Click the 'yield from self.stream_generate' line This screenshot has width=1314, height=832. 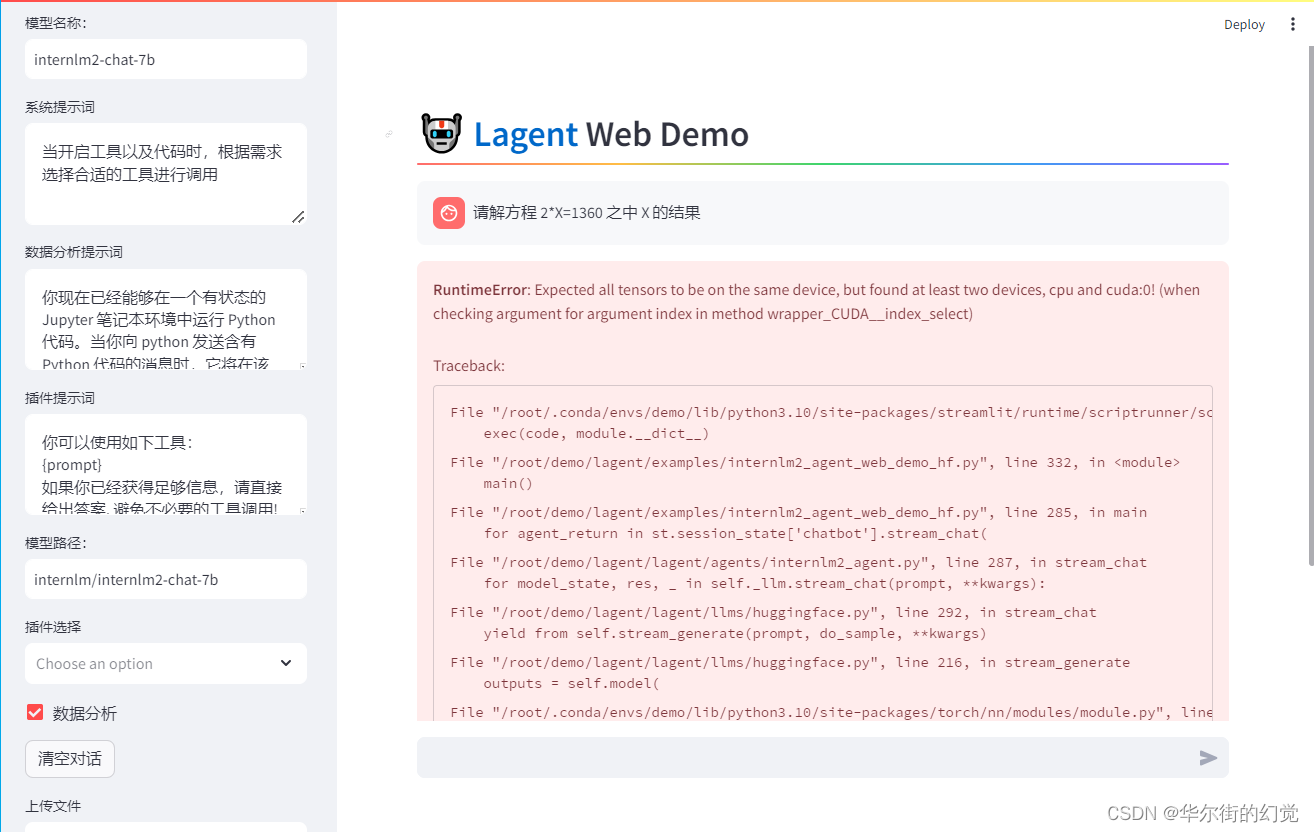[735, 634]
